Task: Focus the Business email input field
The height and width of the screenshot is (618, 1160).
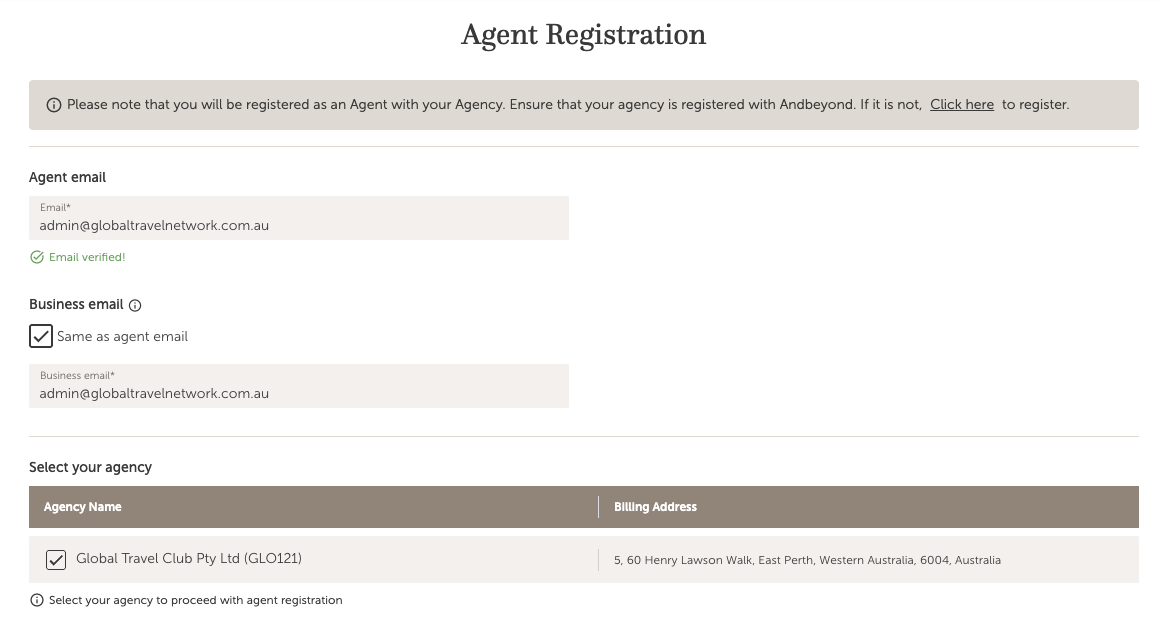Action: (x=299, y=393)
